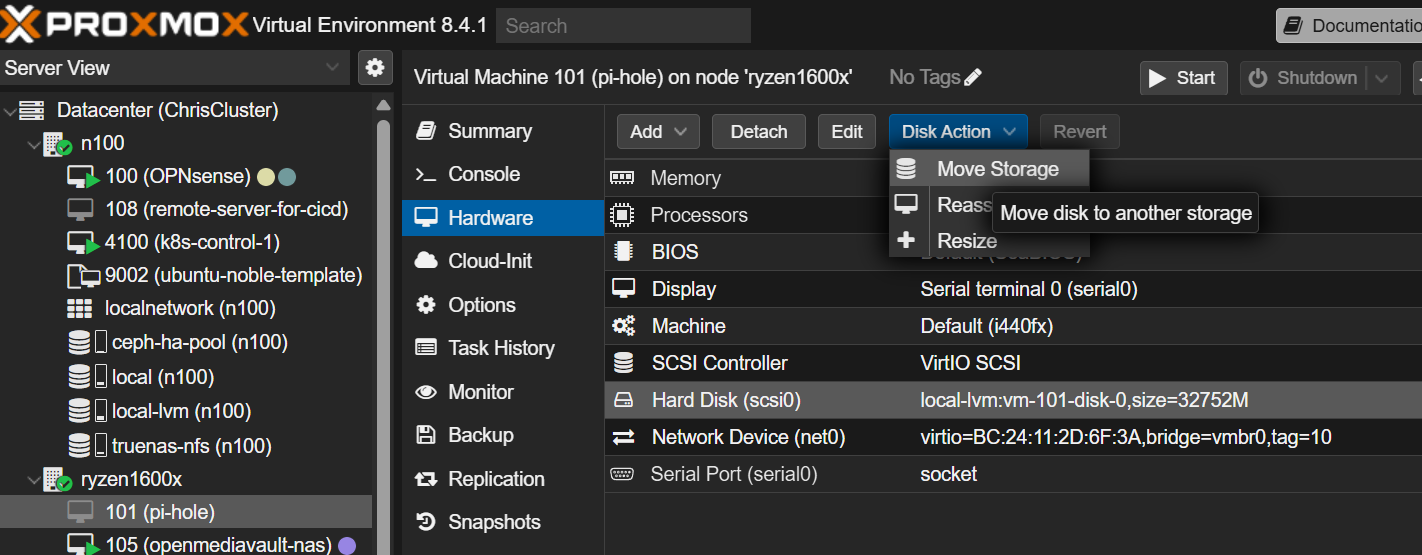Click into the Search field

pyautogui.click(x=623, y=26)
